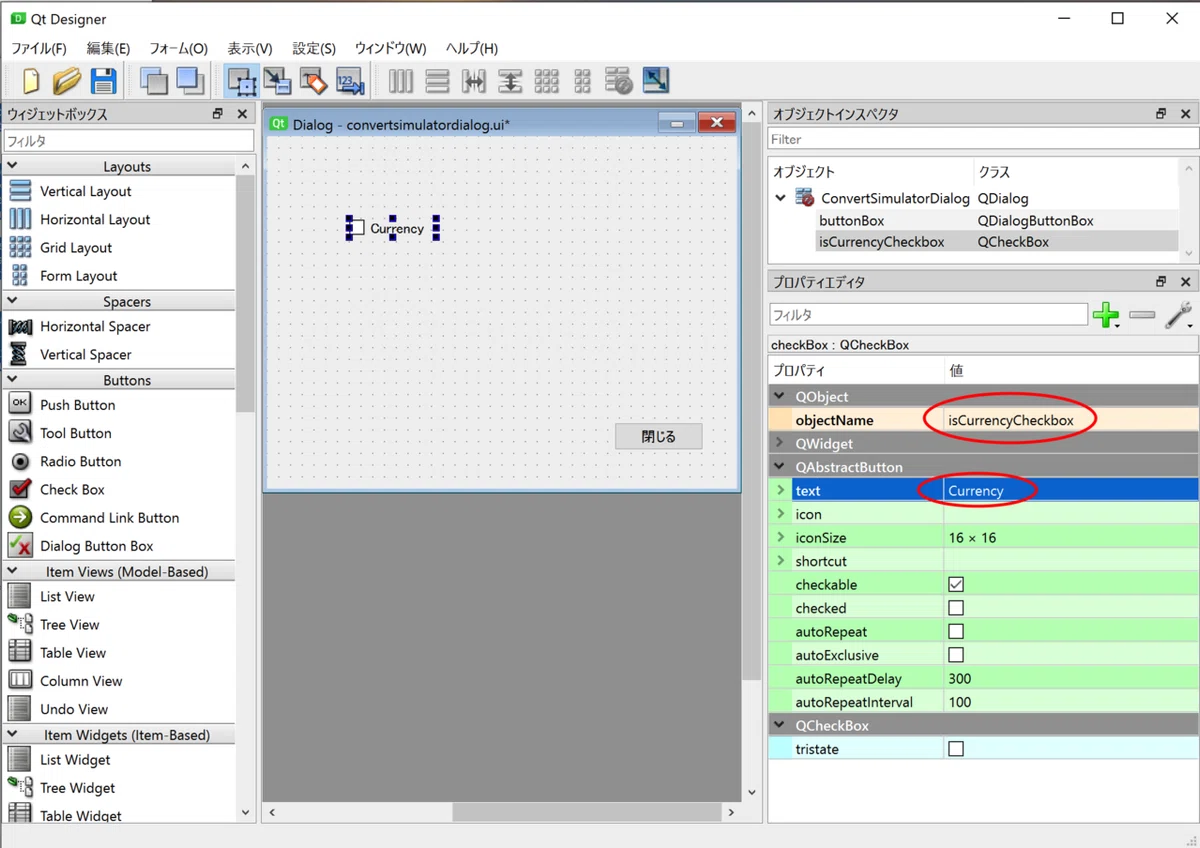The width and height of the screenshot is (1200, 848).
Task: Enable the autoExclusive property checkbox
Action: pos(956,655)
